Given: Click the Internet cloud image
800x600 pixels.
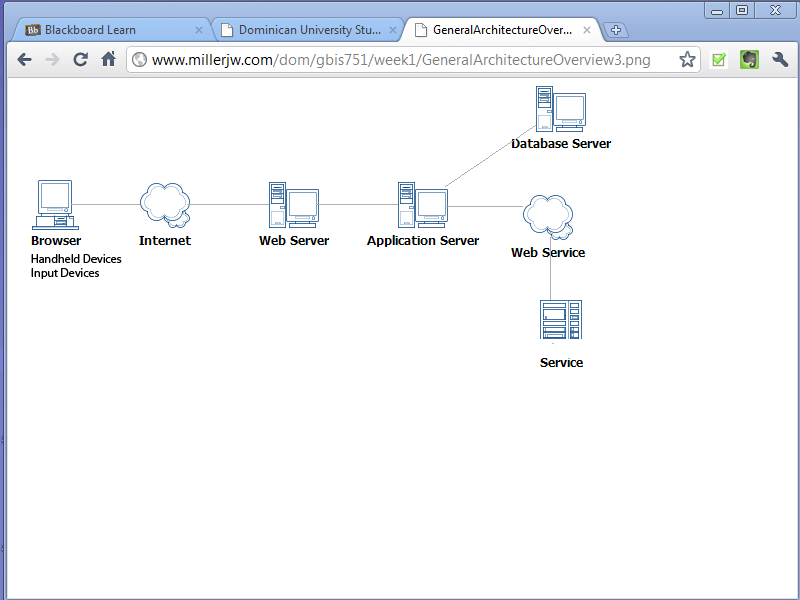Looking at the screenshot, I should coord(165,205).
